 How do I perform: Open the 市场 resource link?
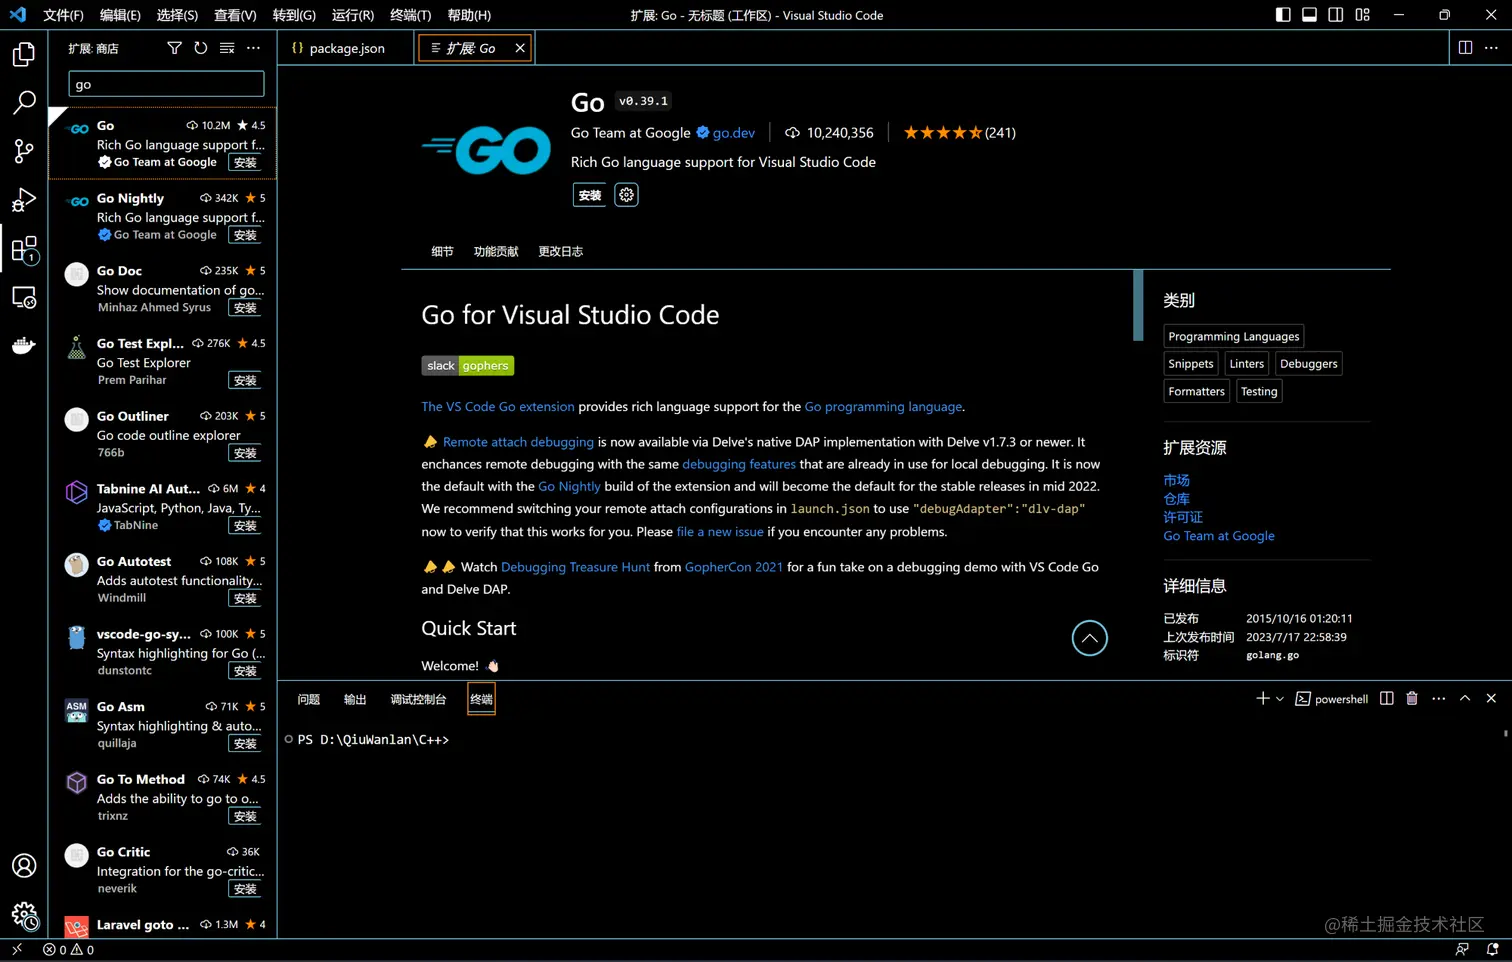click(1176, 481)
